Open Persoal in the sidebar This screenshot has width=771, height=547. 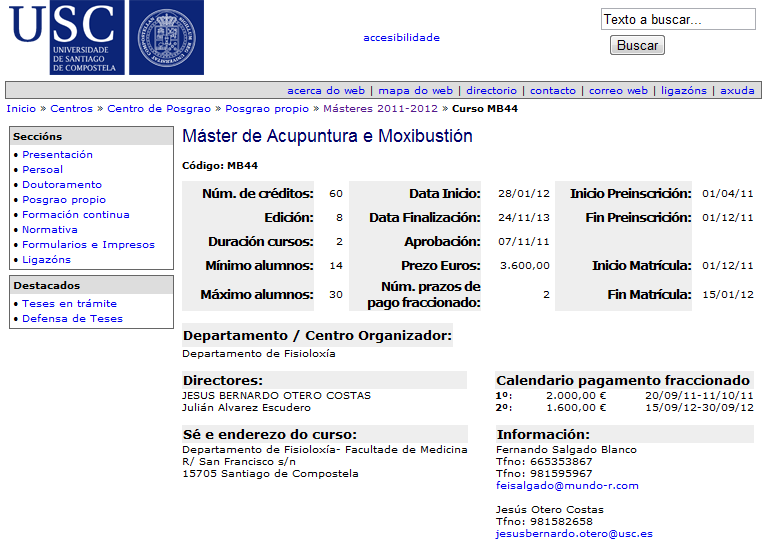point(42,170)
